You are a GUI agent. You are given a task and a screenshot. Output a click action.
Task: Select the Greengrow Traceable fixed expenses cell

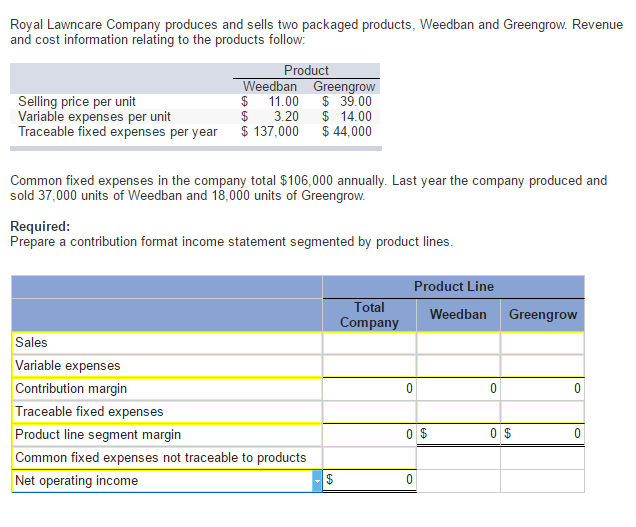pyautogui.click(x=542, y=411)
